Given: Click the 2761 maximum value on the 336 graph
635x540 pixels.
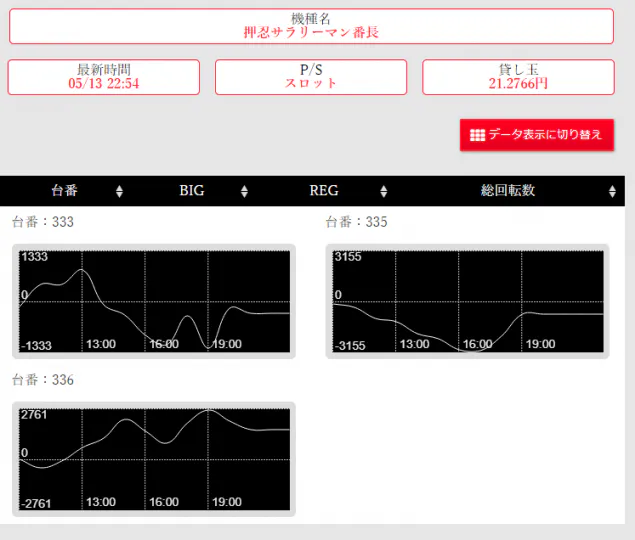Looking at the screenshot, I should pyautogui.click(x=34, y=415).
